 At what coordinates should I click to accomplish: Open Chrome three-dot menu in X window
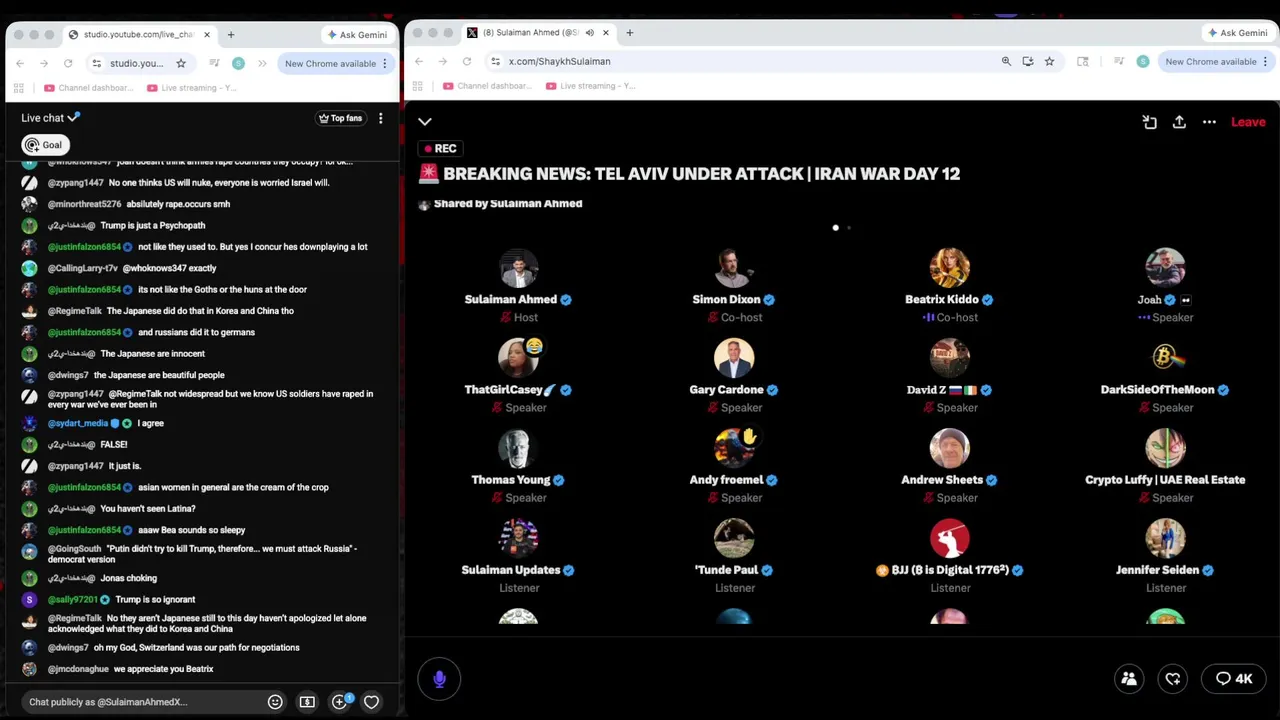1267,61
